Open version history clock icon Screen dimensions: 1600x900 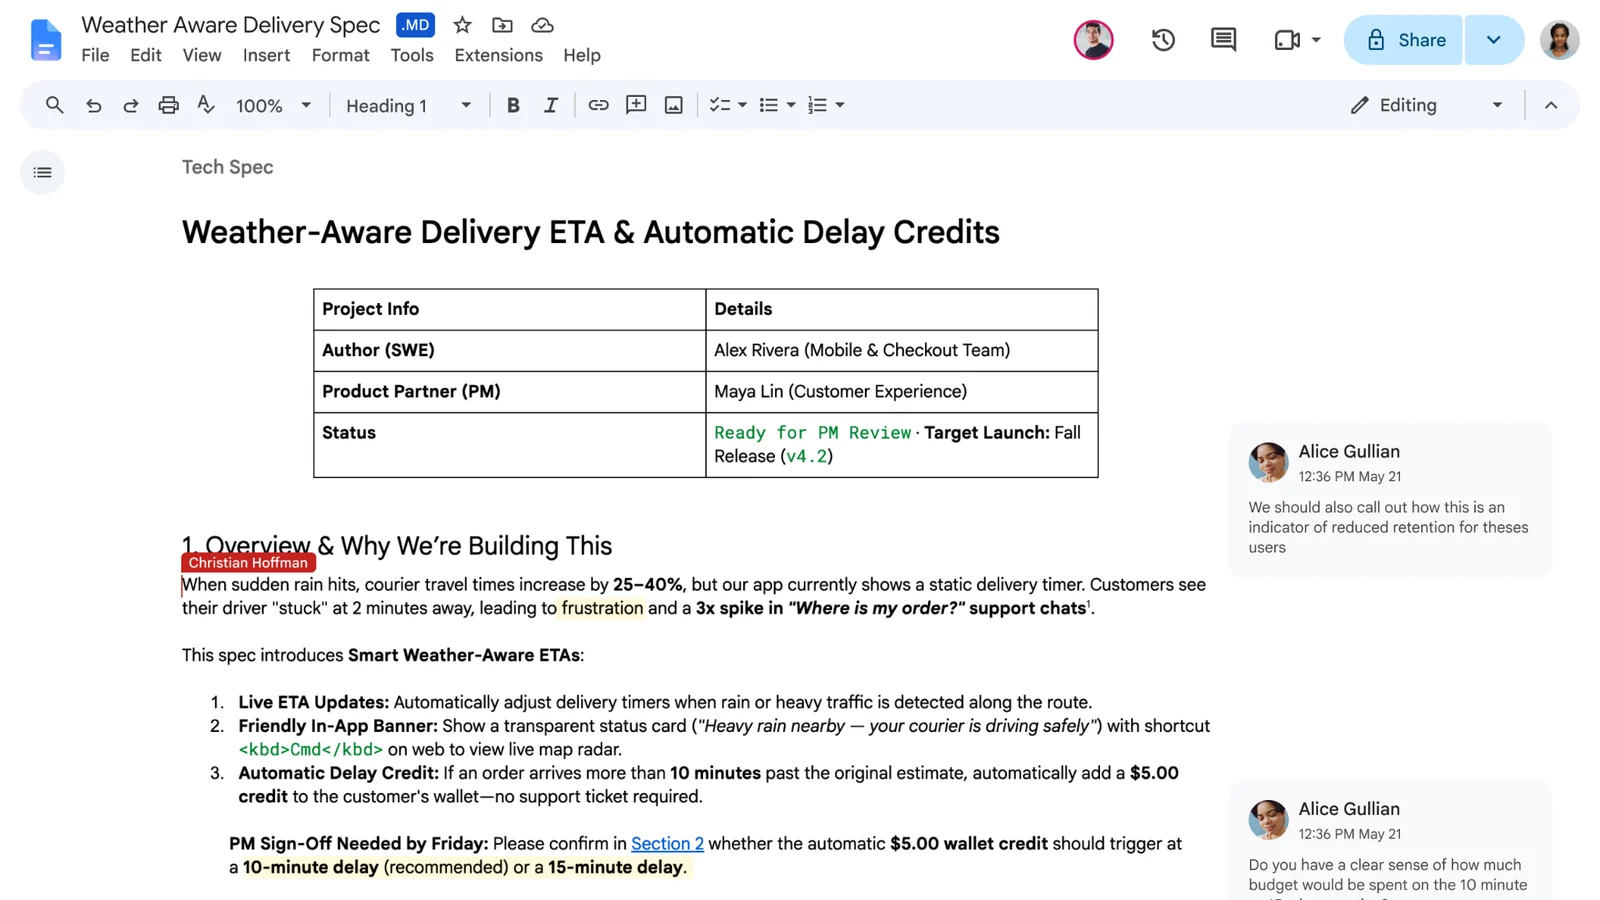1163,40
